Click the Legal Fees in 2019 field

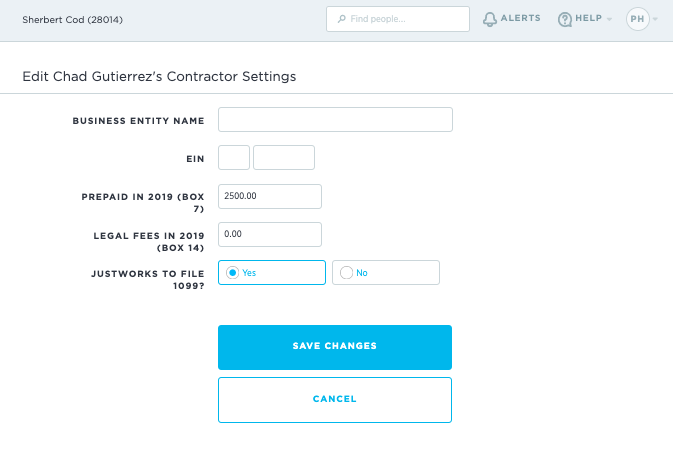[x=270, y=234]
